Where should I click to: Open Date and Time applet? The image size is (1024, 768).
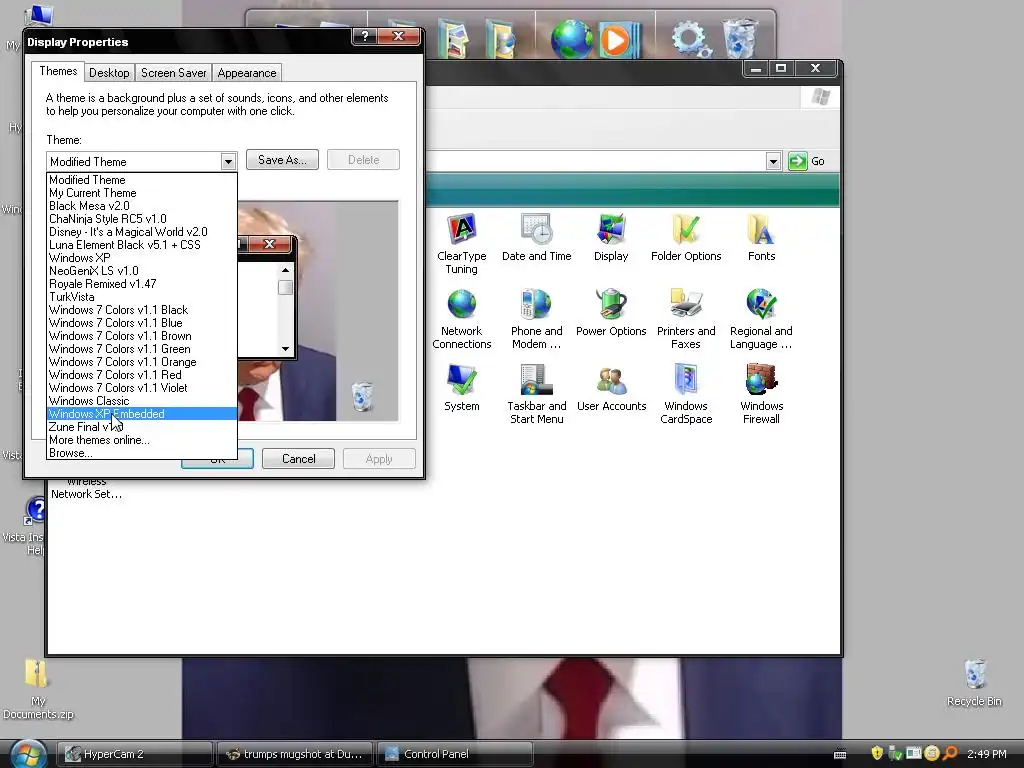pos(536,238)
